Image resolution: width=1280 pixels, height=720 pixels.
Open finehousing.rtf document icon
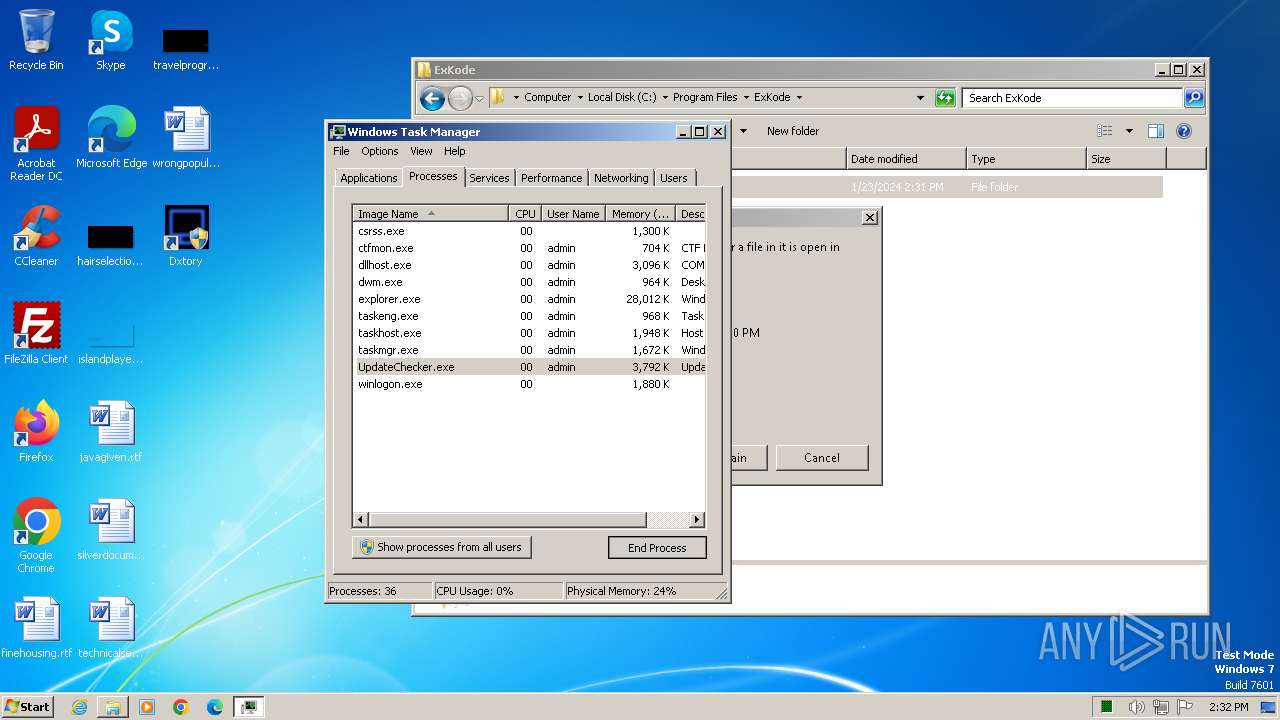(x=36, y=628)
